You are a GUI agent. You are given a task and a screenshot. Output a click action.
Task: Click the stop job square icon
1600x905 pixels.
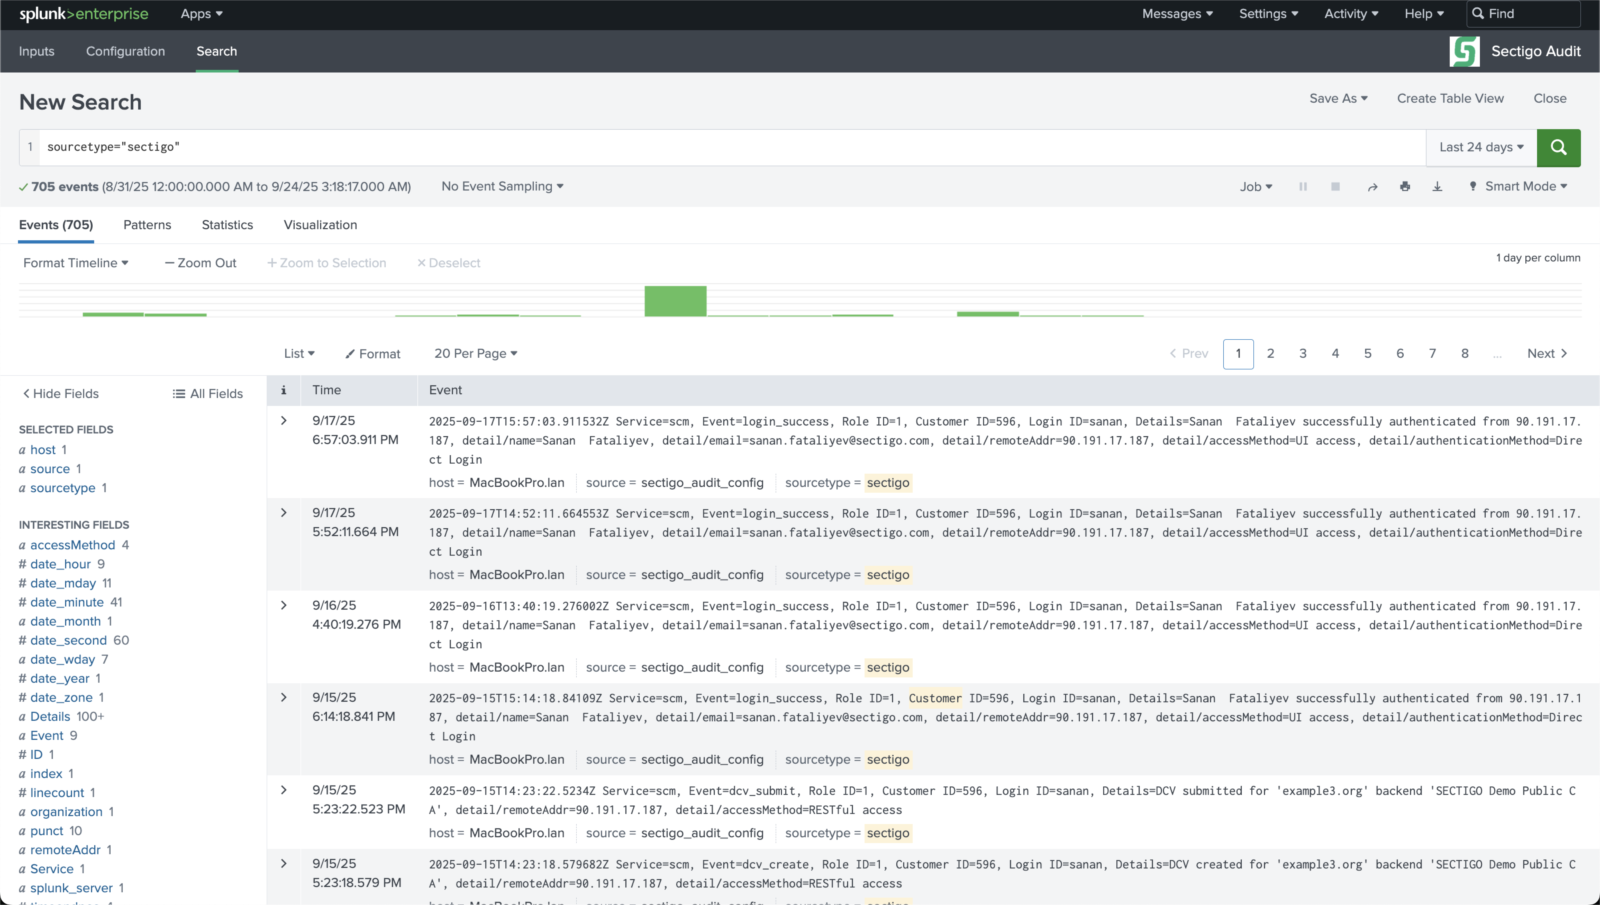point(1335,187)
